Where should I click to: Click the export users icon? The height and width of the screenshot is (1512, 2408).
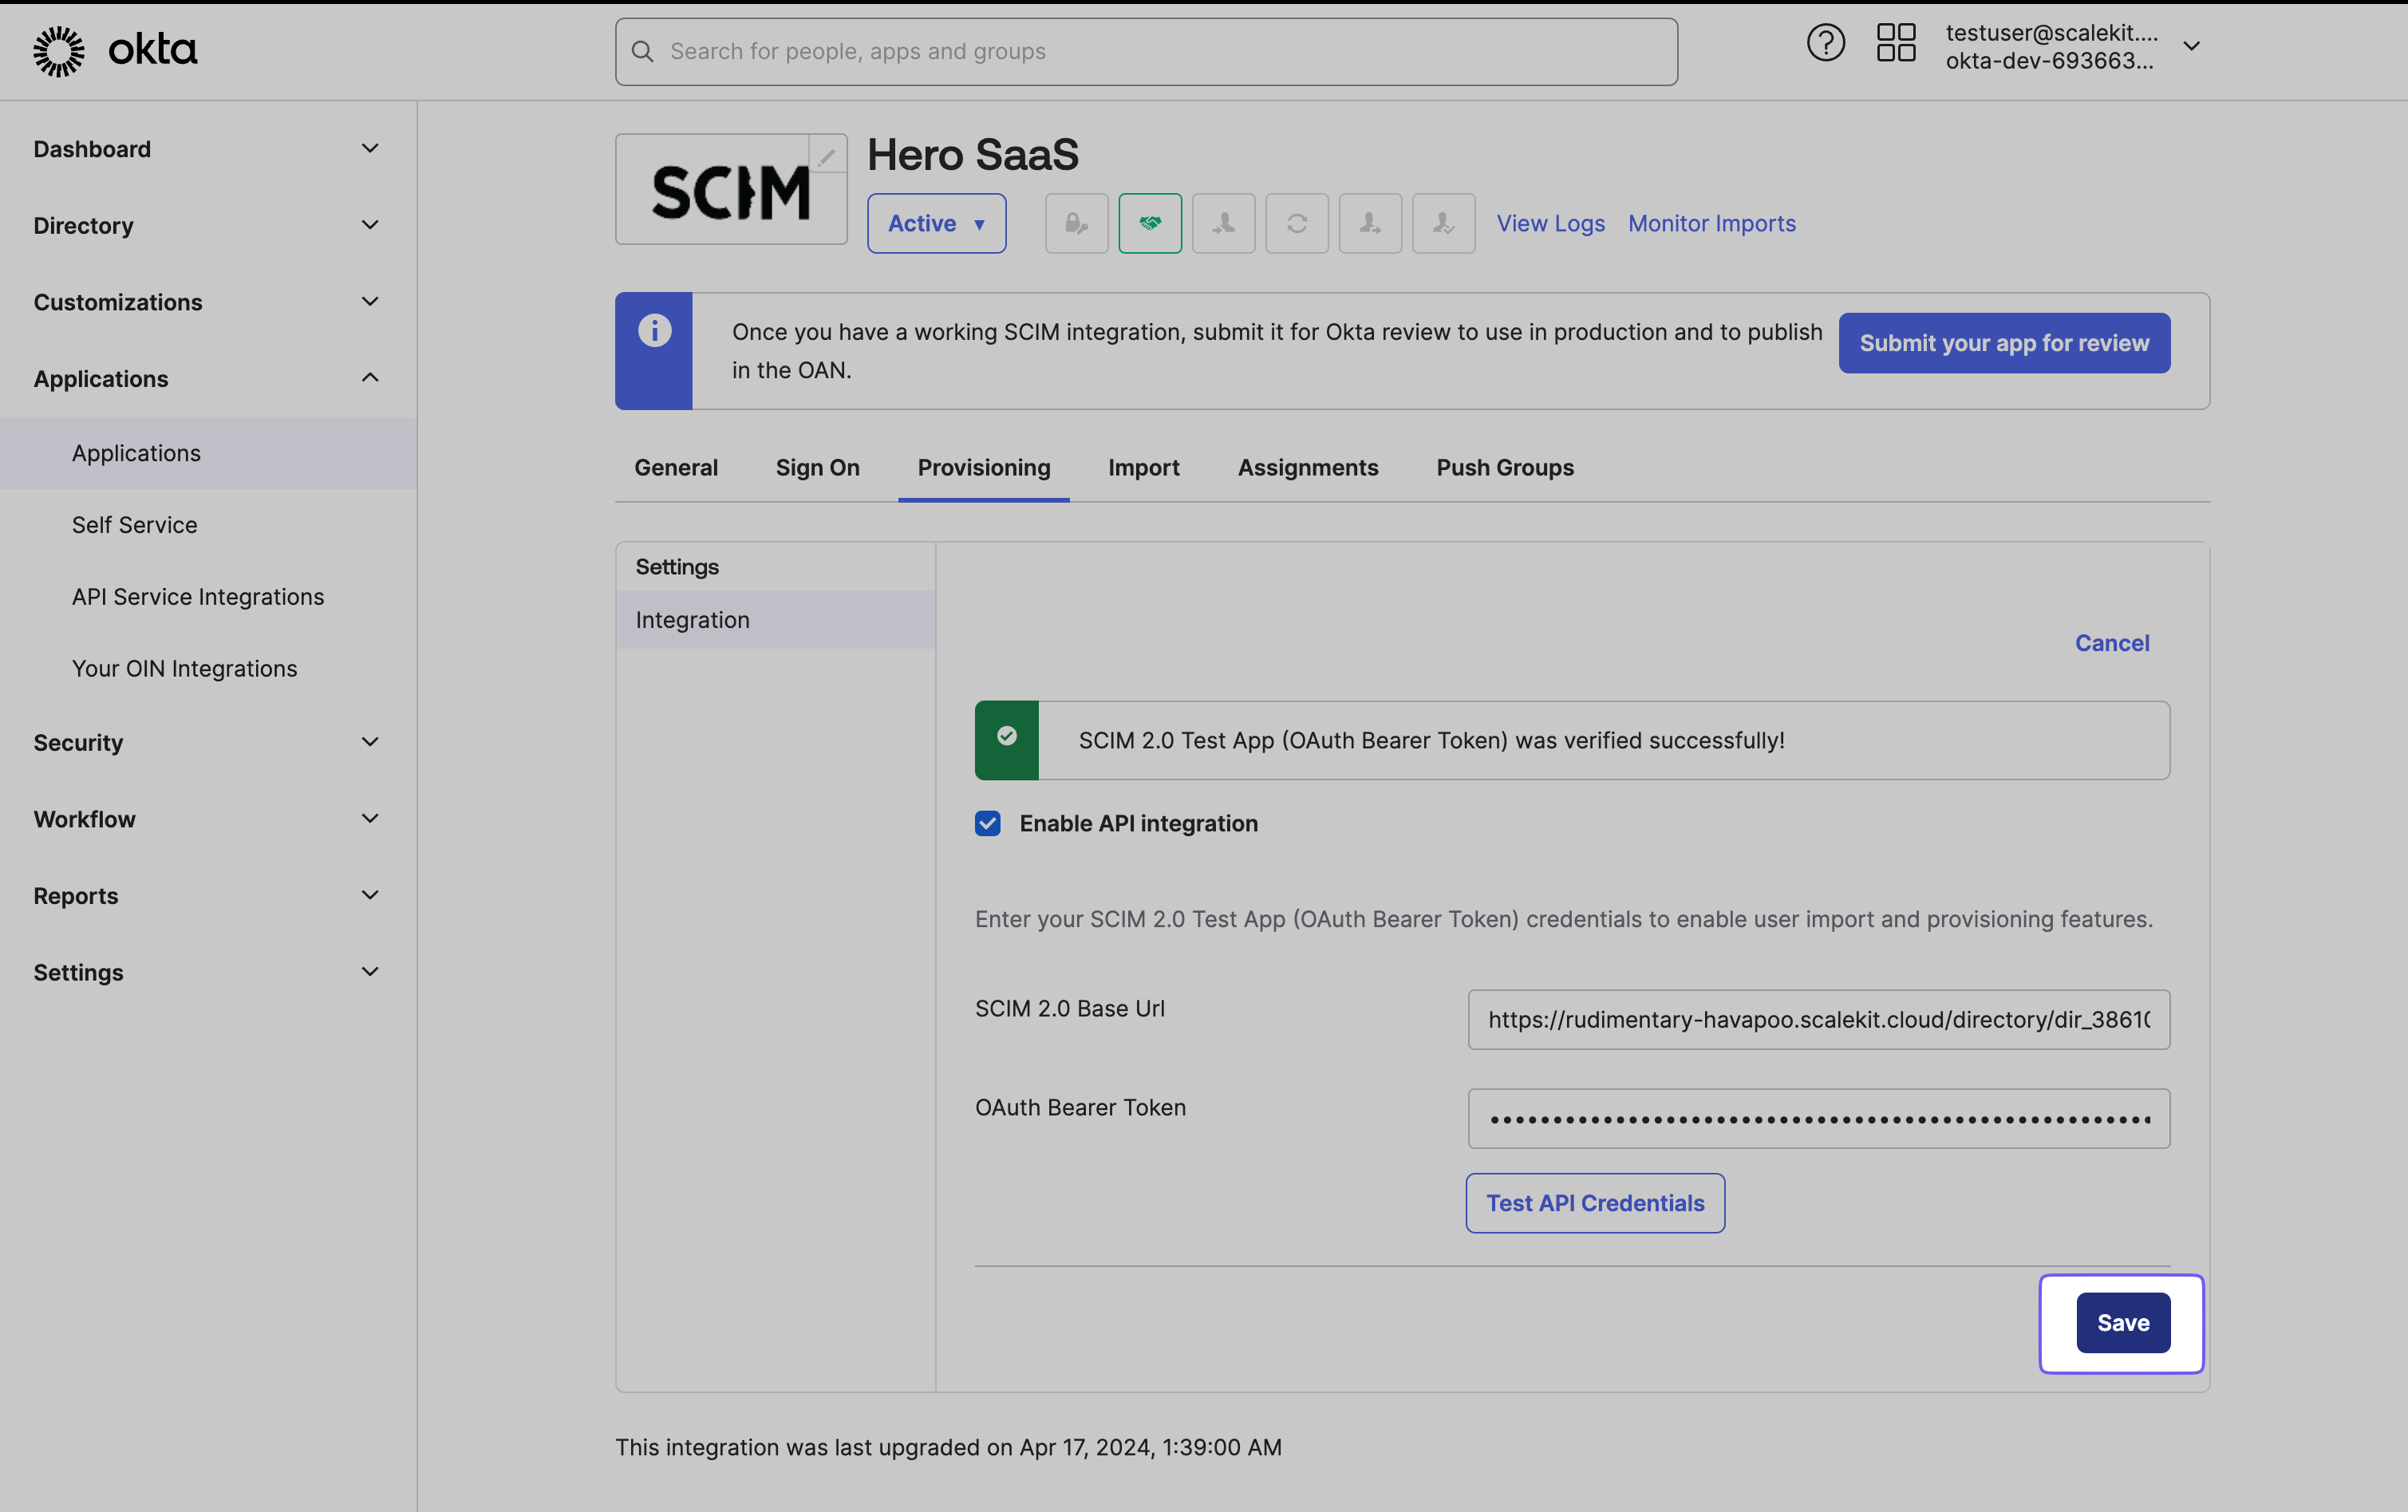click(1368, 221)
